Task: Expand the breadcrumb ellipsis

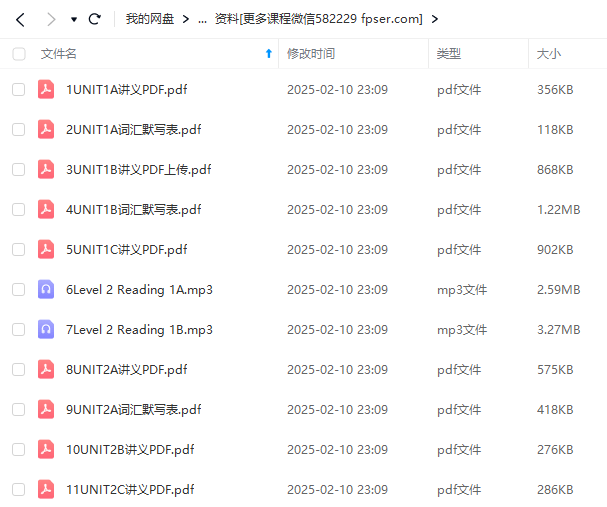Action: pyautogui.click(x=202, y=19)
